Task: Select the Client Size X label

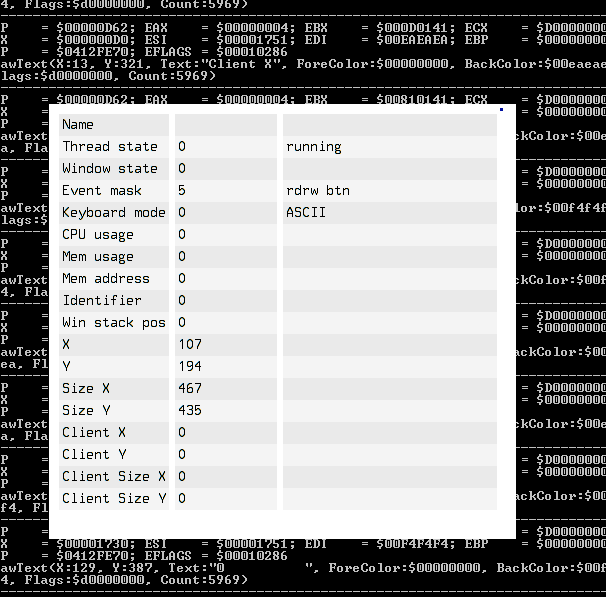Action: [113, 477]
